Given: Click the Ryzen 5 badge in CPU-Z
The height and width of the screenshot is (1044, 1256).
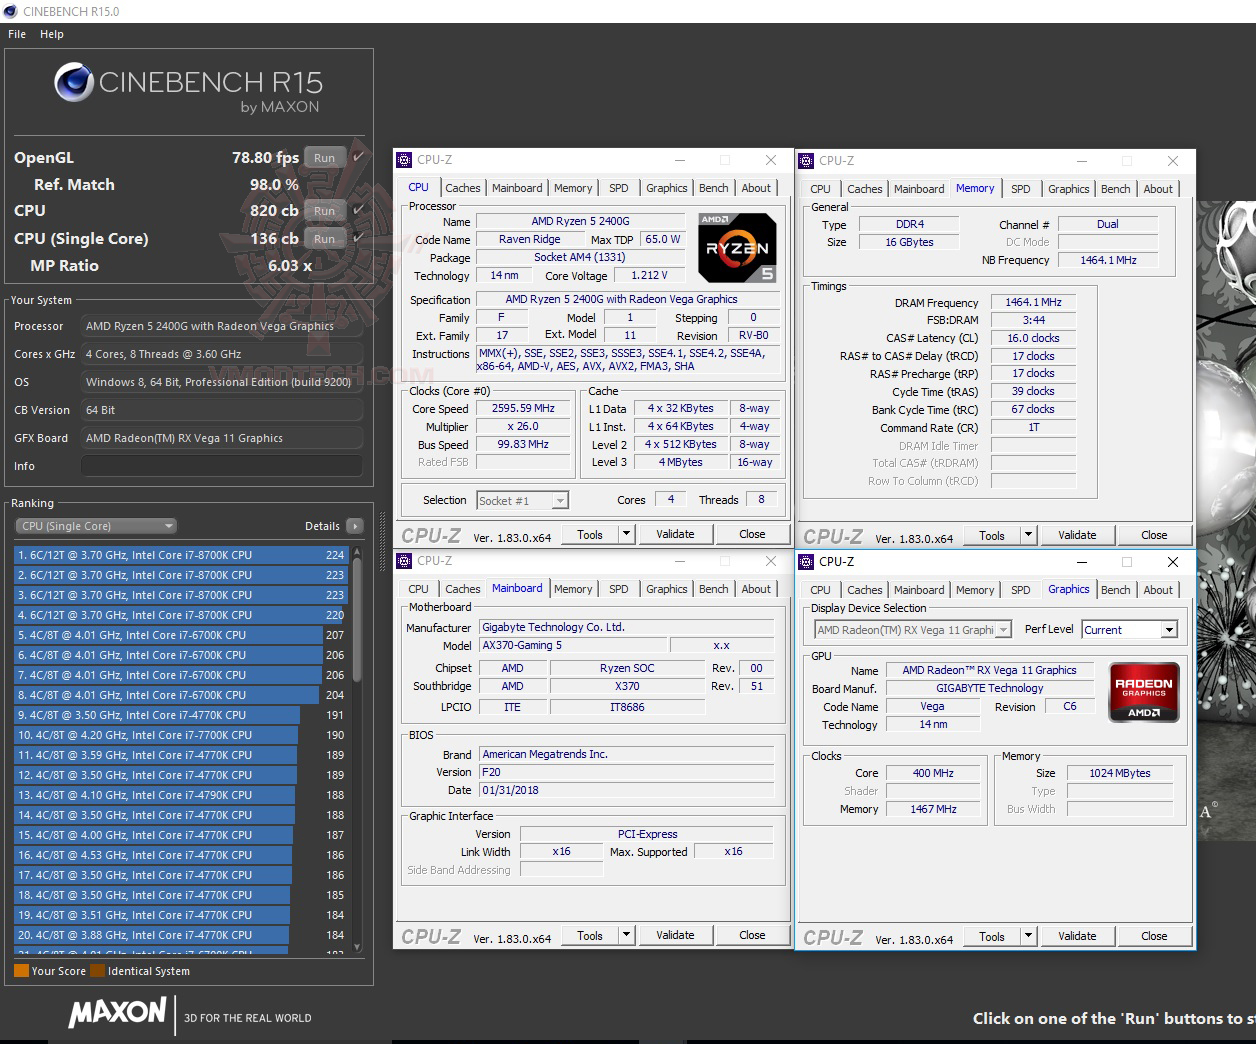Looking at the screenshot, I should [x=737, y=247].
